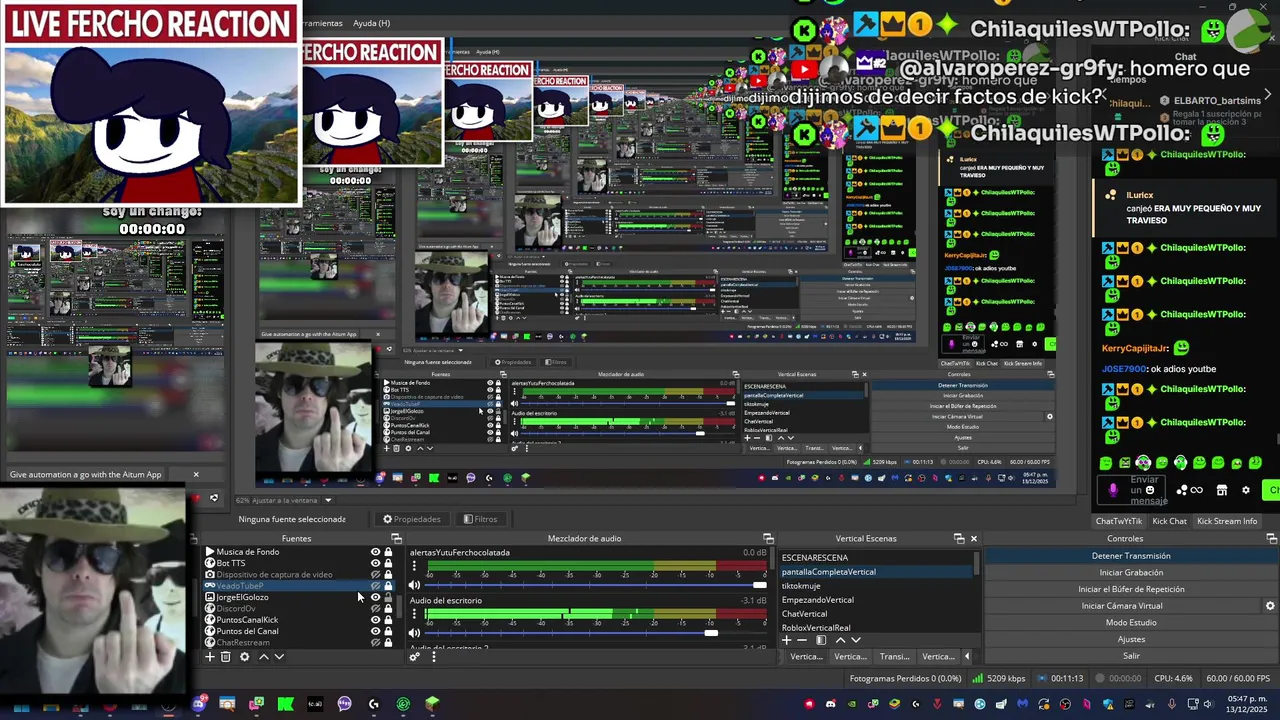Open scene filters icon in Vertical Escenas
1280x720 pixels.
pos(821,640)
